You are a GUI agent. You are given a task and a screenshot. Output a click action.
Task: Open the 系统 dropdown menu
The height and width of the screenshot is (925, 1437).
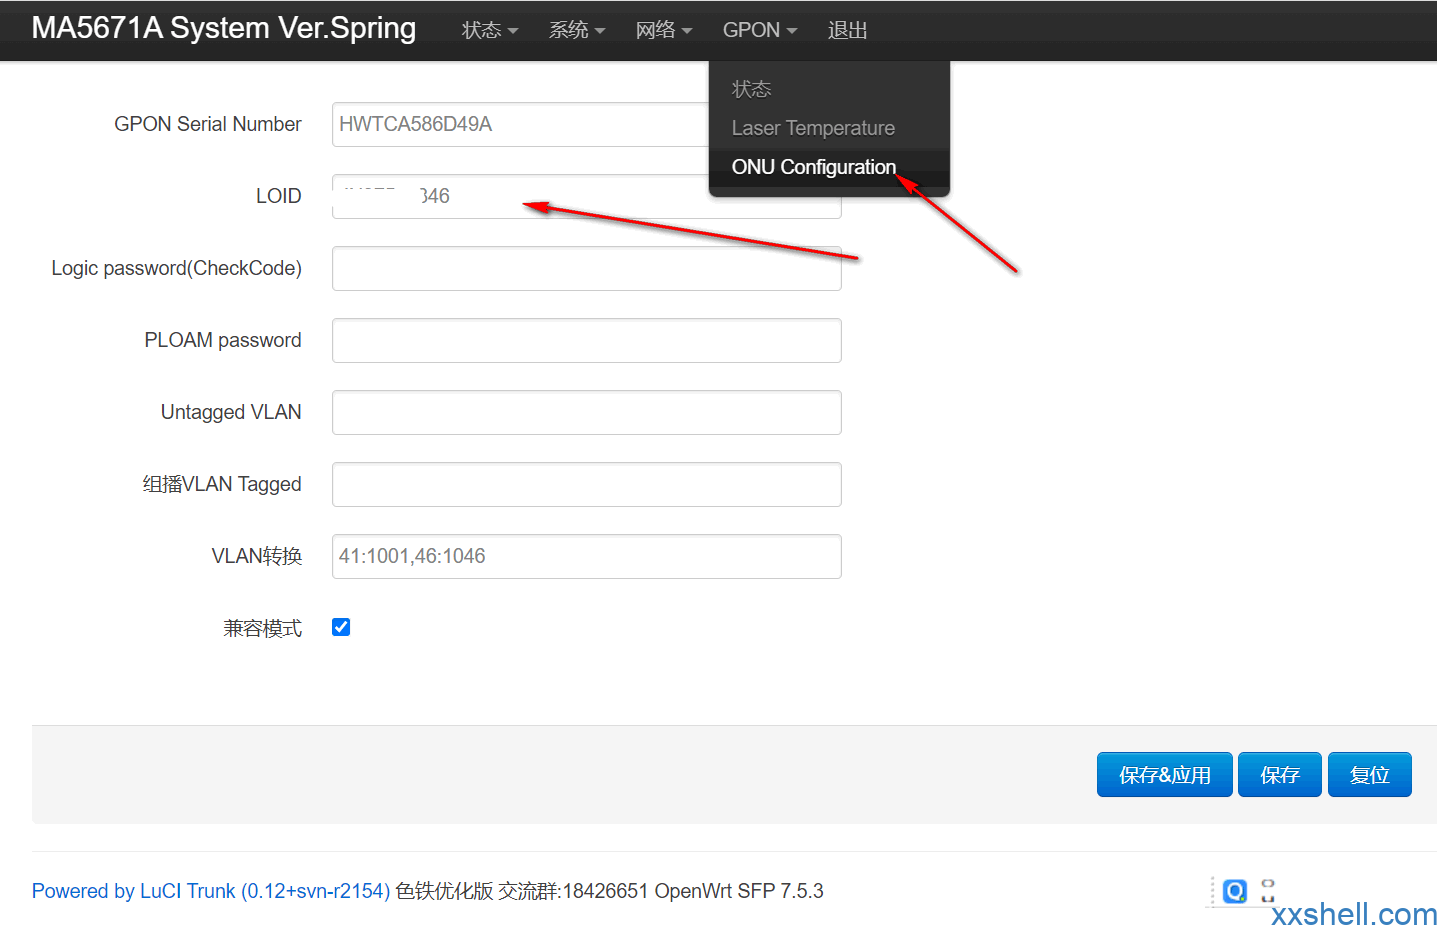(576, 30)
